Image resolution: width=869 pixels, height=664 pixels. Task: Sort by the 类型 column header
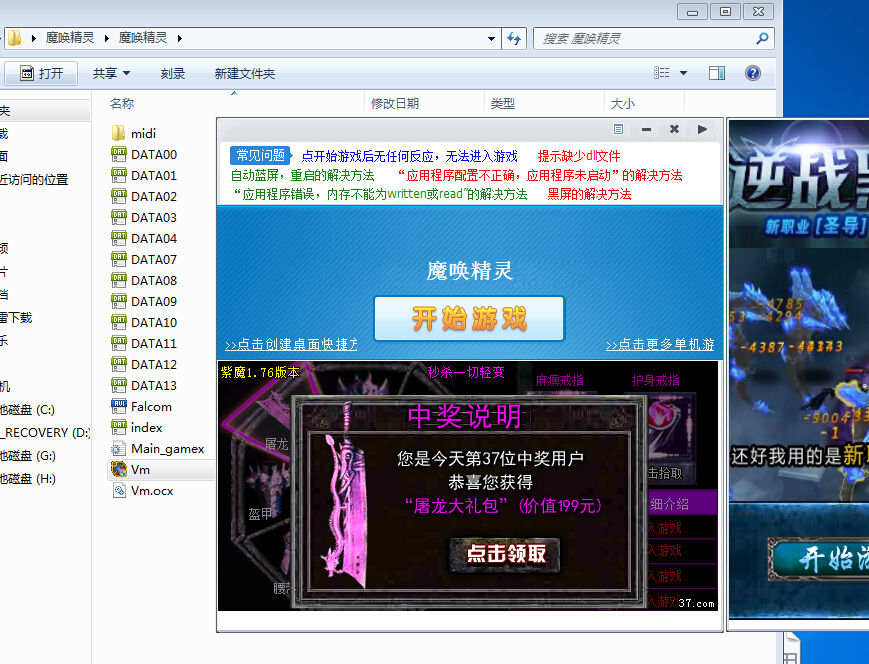click(503, 104)
